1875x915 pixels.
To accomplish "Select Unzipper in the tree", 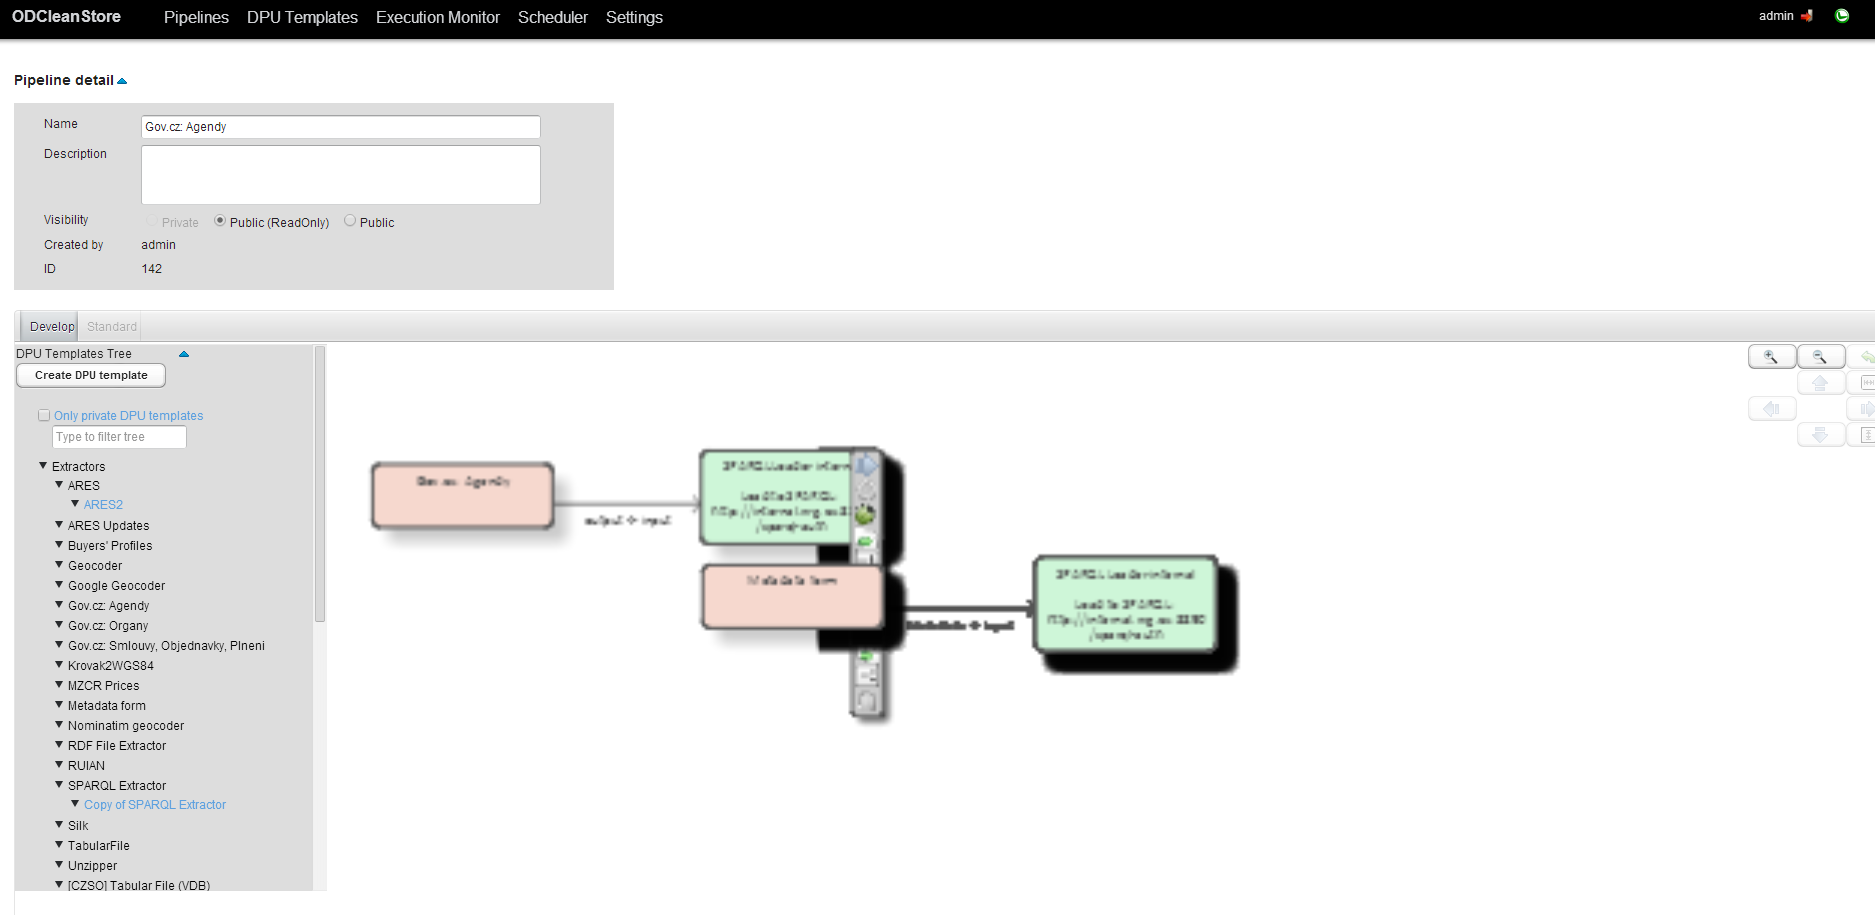I will (92, 866).
